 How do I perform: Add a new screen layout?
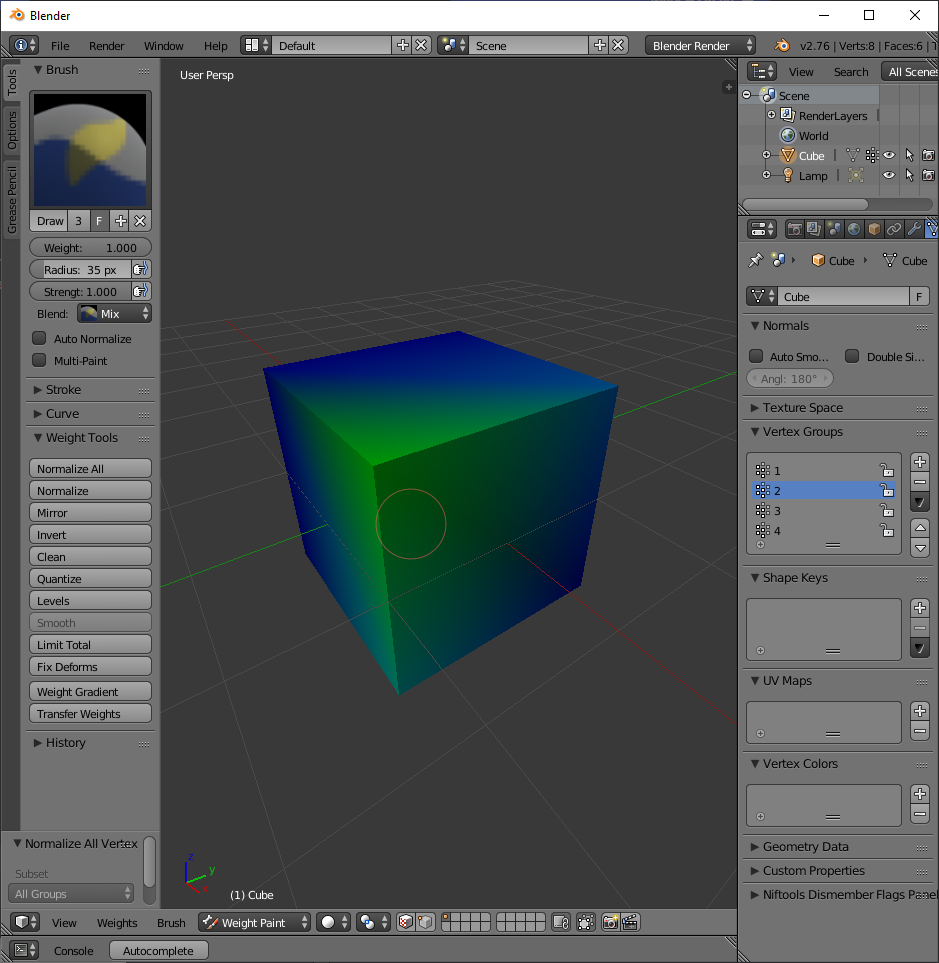tap(403, 45)
